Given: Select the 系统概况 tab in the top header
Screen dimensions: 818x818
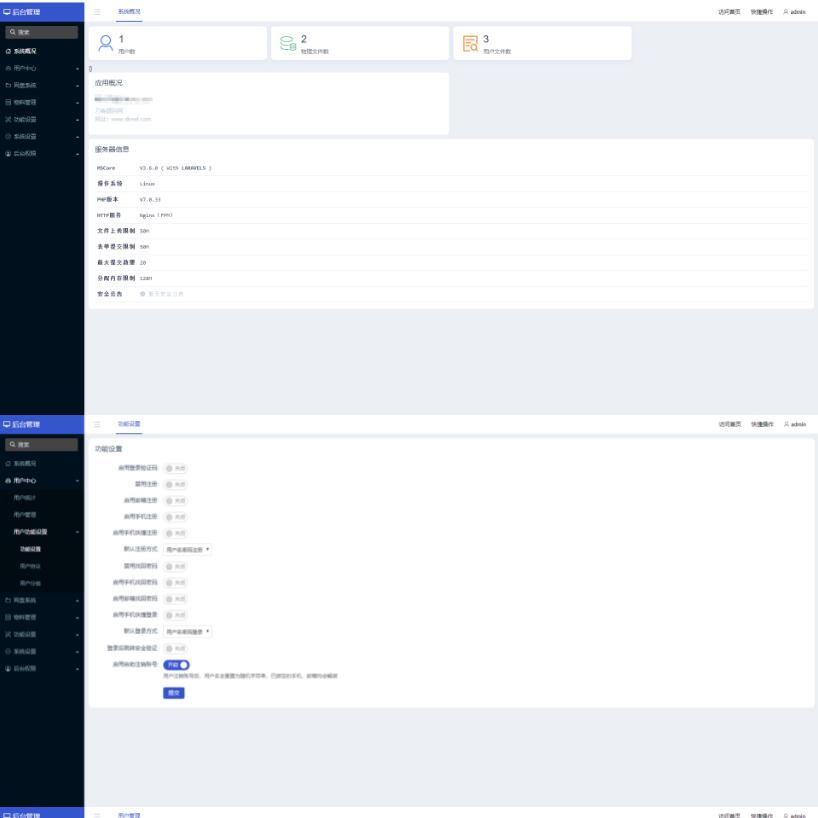Looking at the screenshot, I should (x=129, y=11).
